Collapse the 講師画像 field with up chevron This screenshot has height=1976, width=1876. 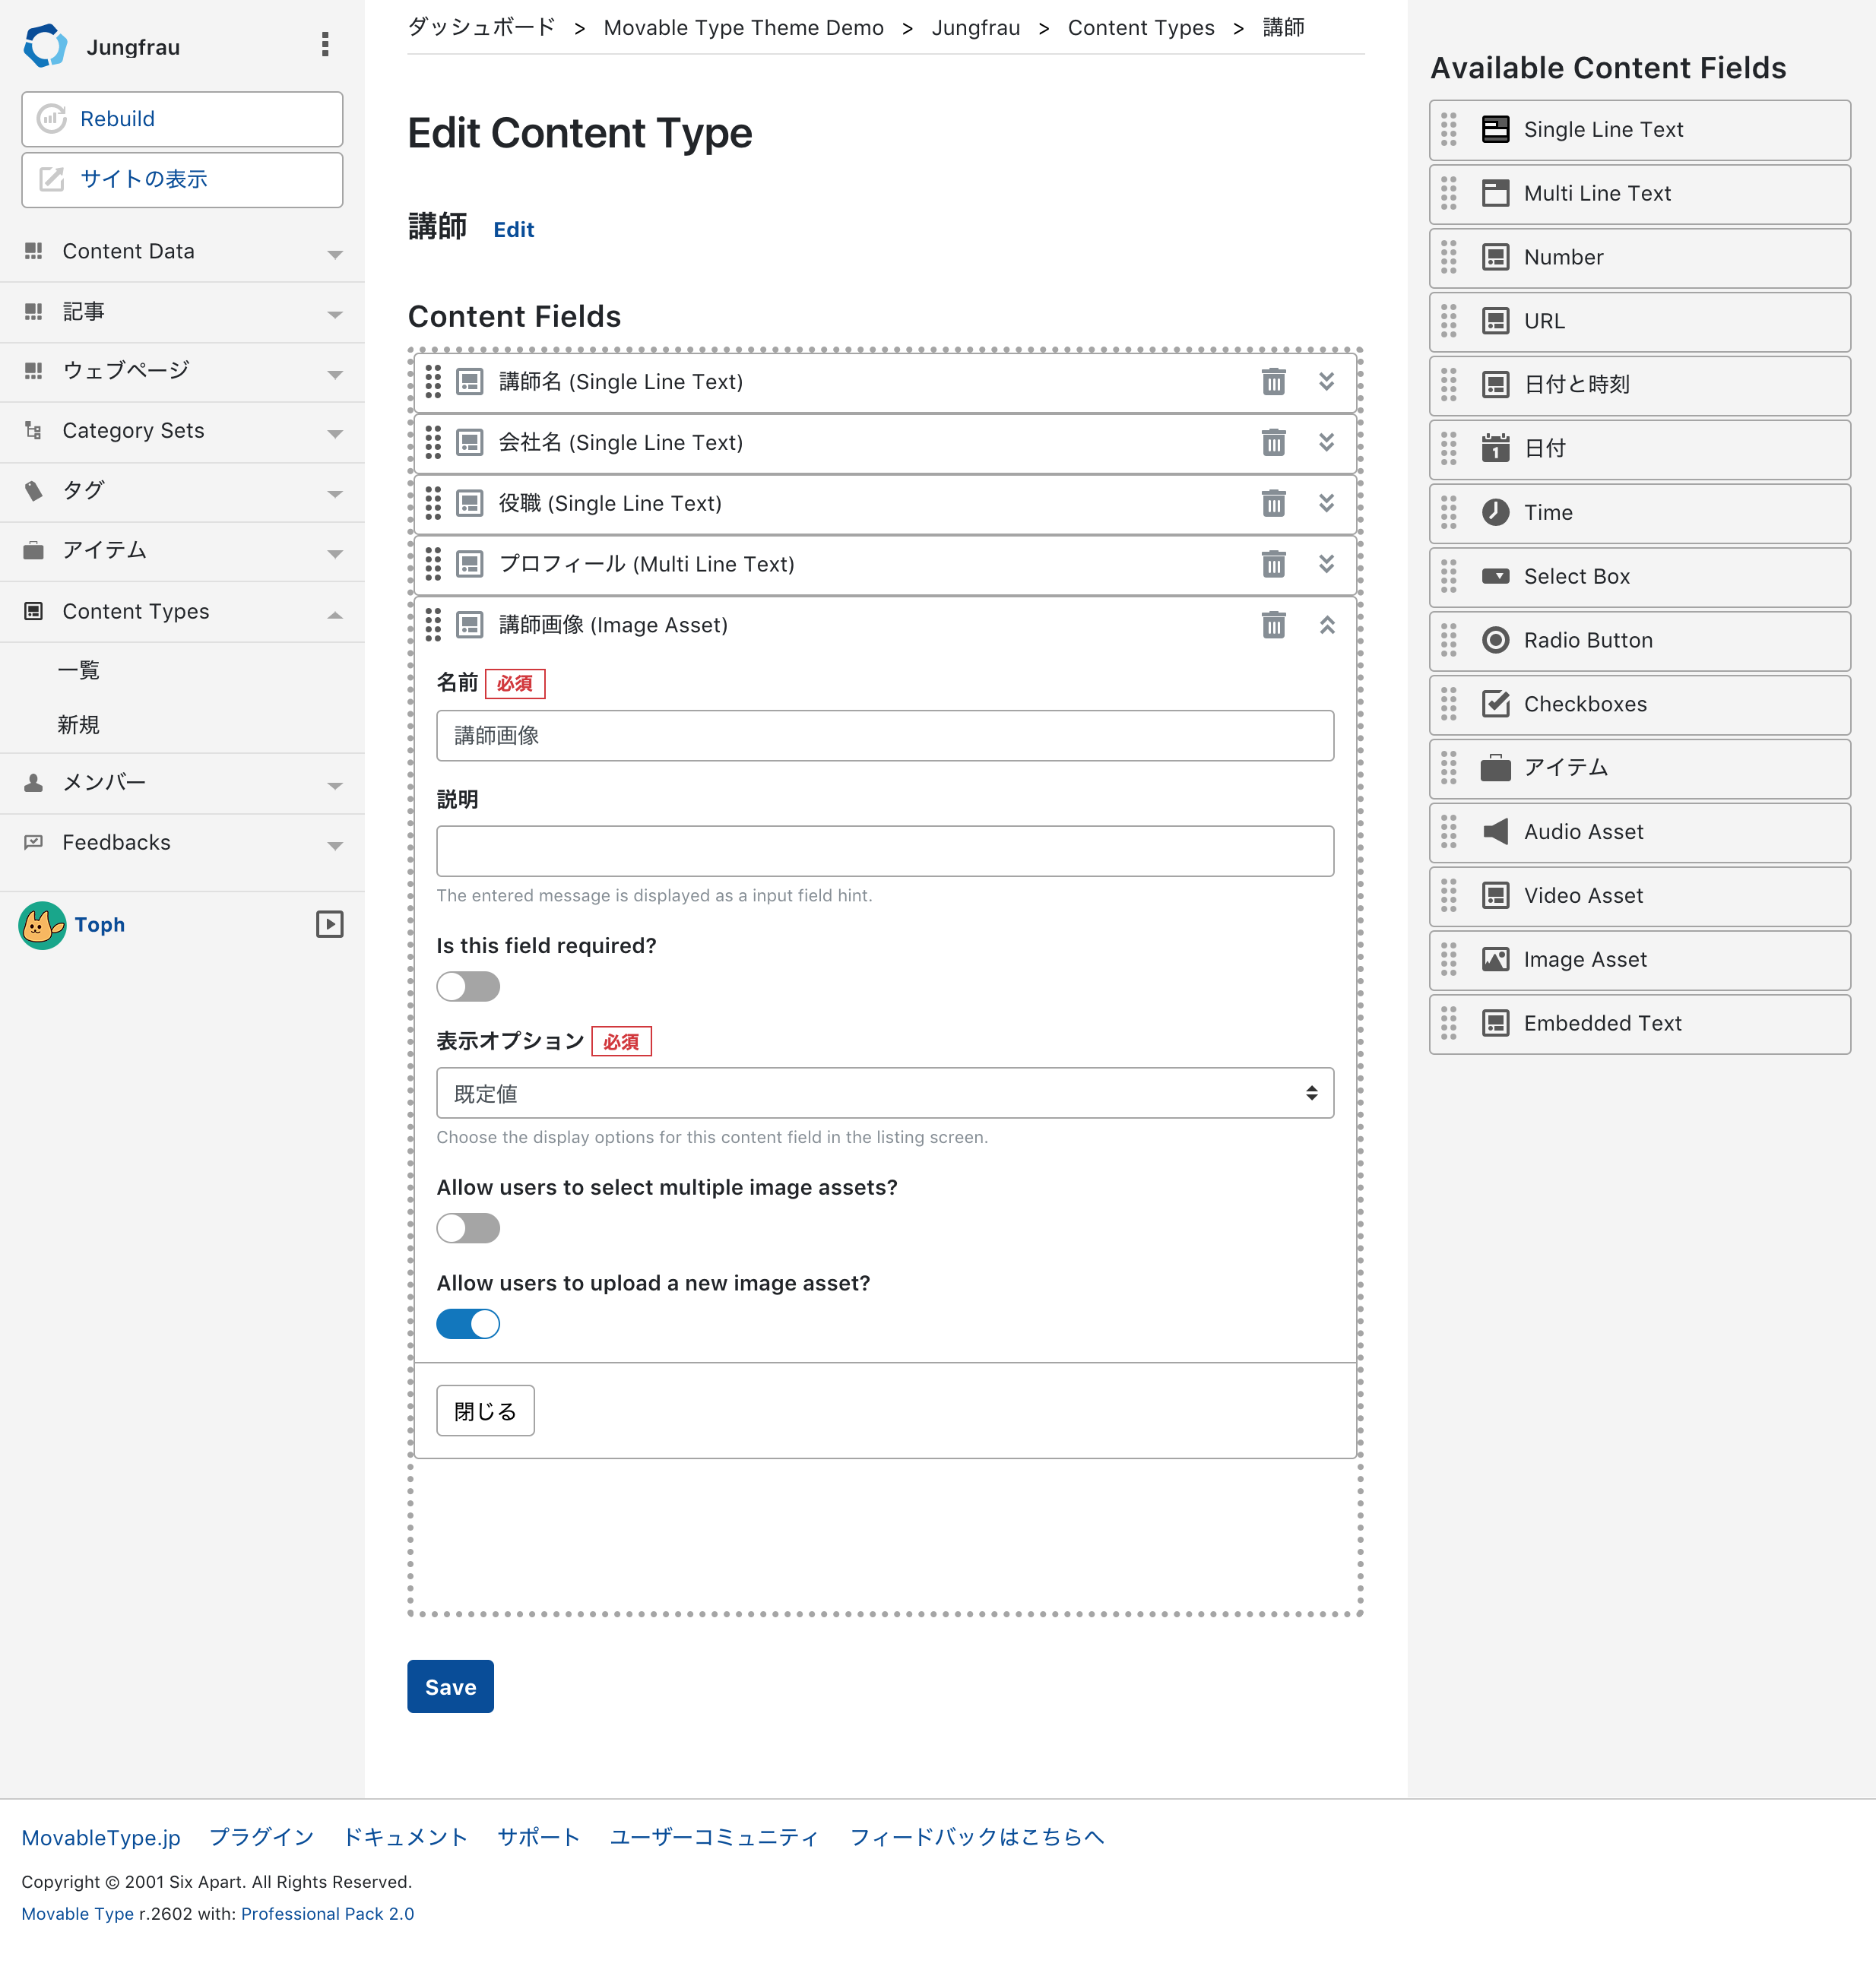pyautogui.click(x=1326, y=625)
